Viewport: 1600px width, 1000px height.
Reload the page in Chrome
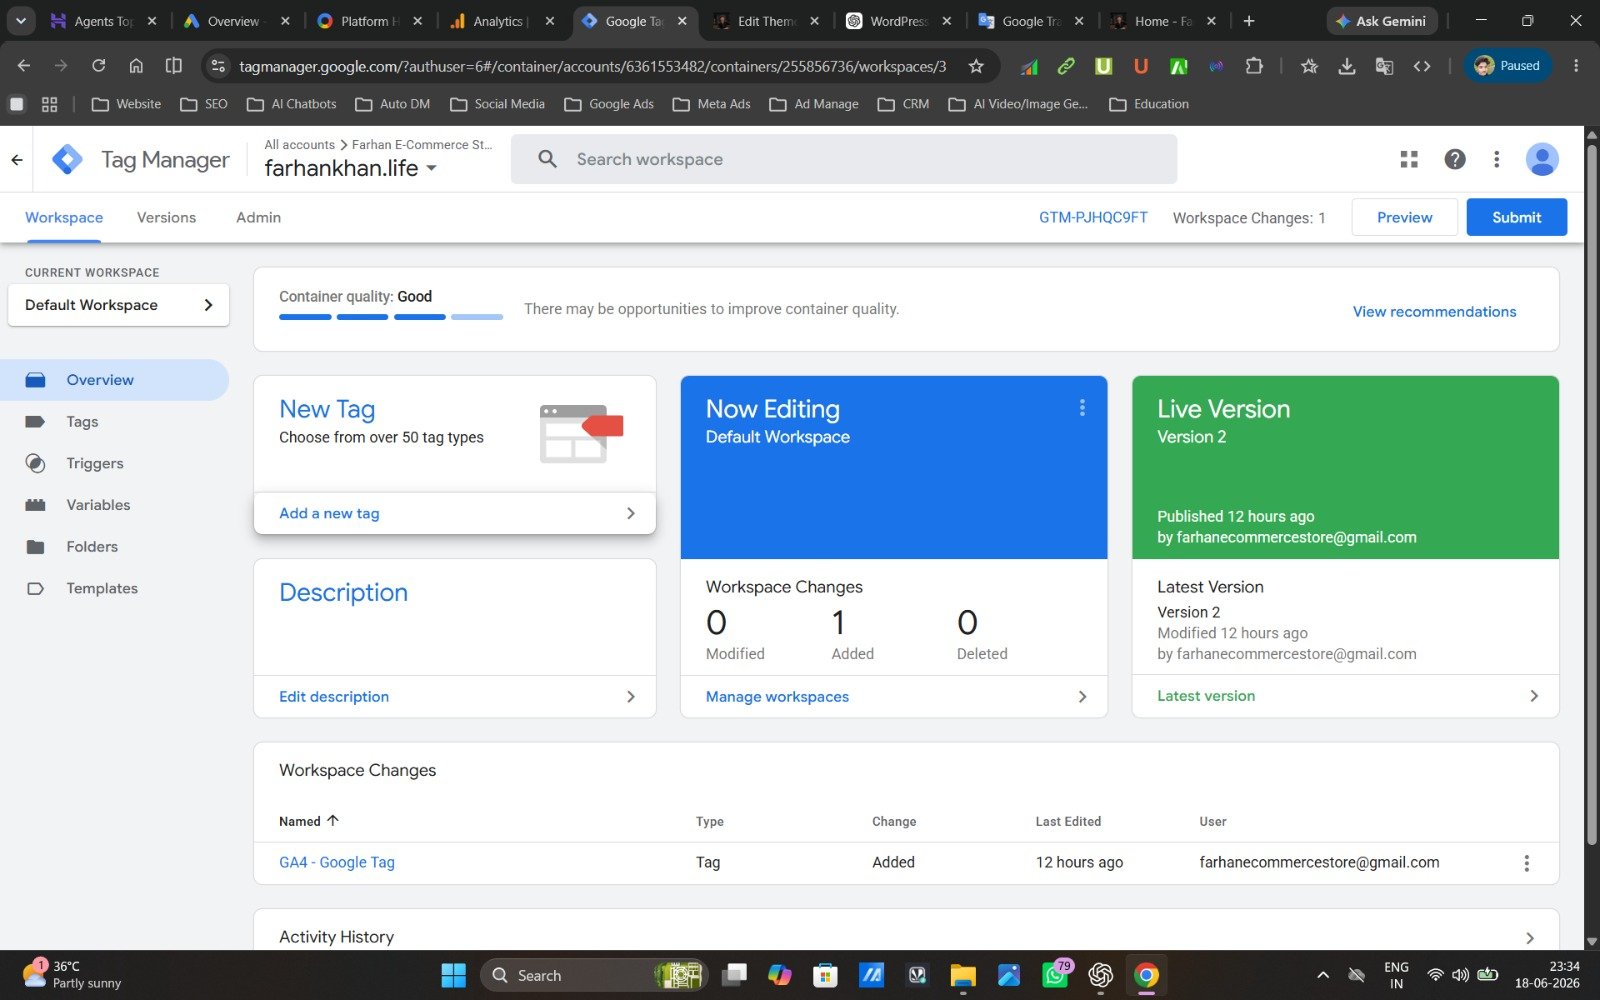[98, 66]
